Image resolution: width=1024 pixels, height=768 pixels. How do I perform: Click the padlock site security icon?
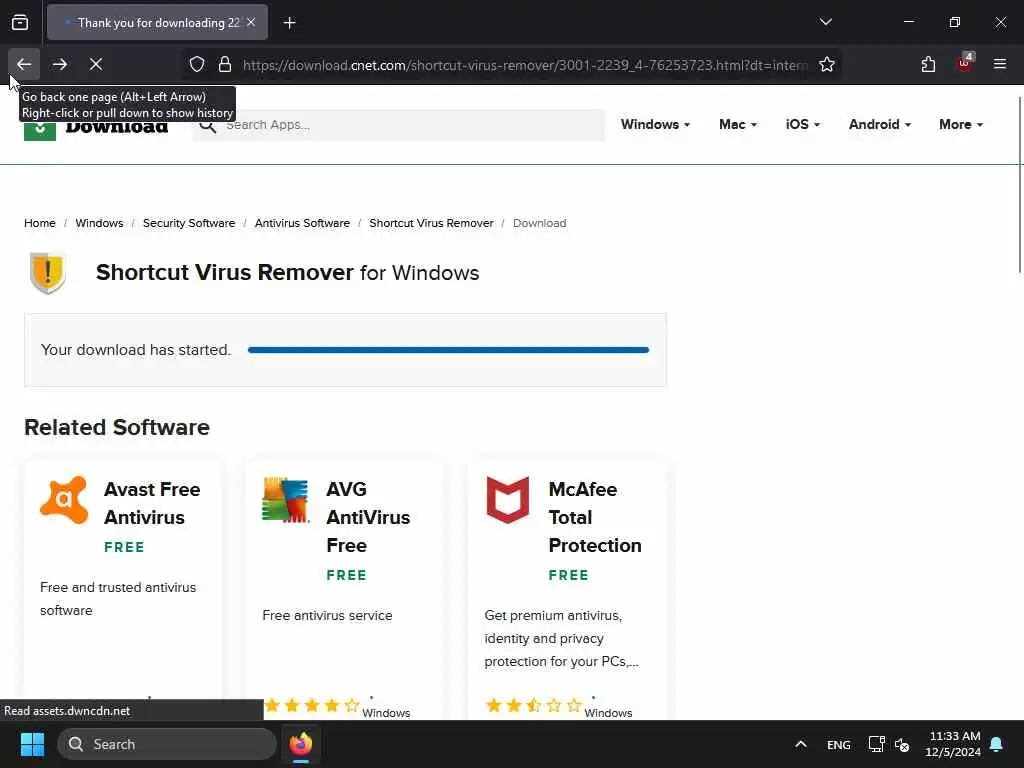tap(225, 65)
